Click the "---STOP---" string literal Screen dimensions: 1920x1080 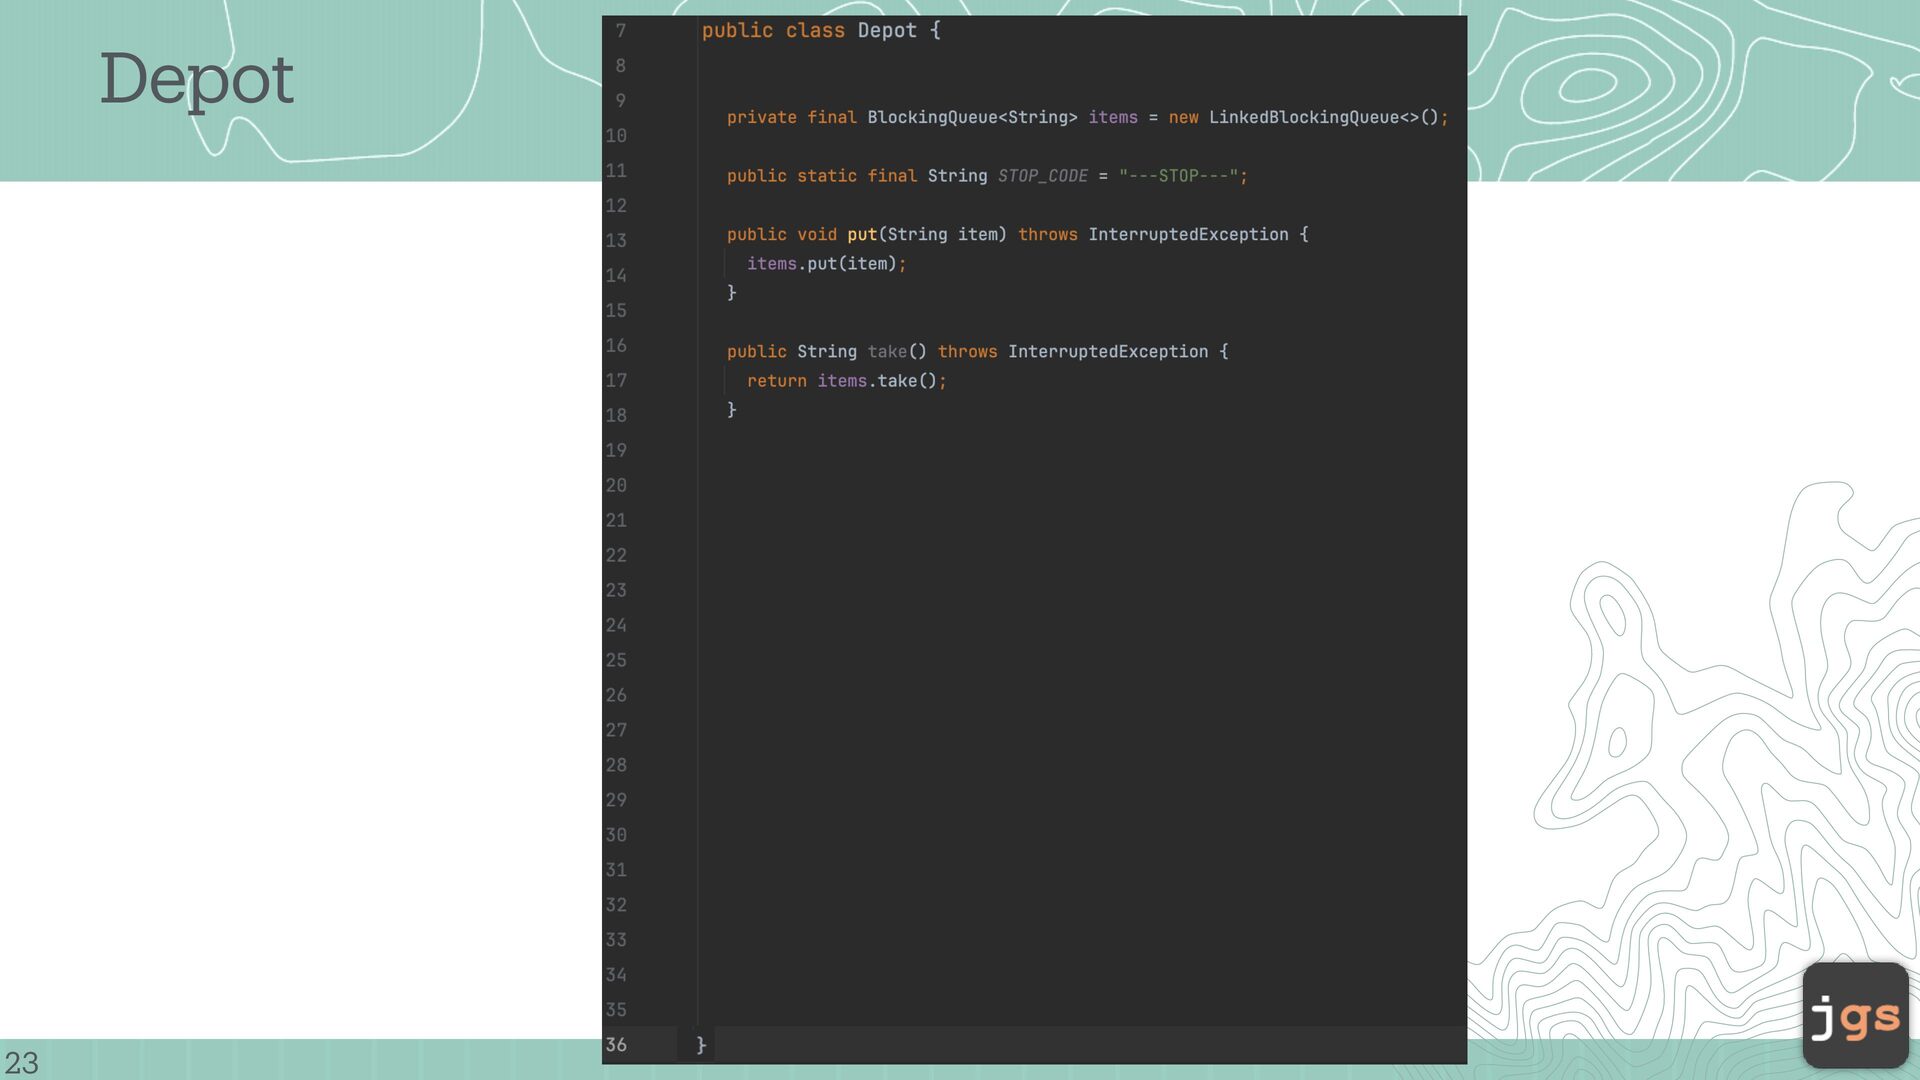[1178, 176]
